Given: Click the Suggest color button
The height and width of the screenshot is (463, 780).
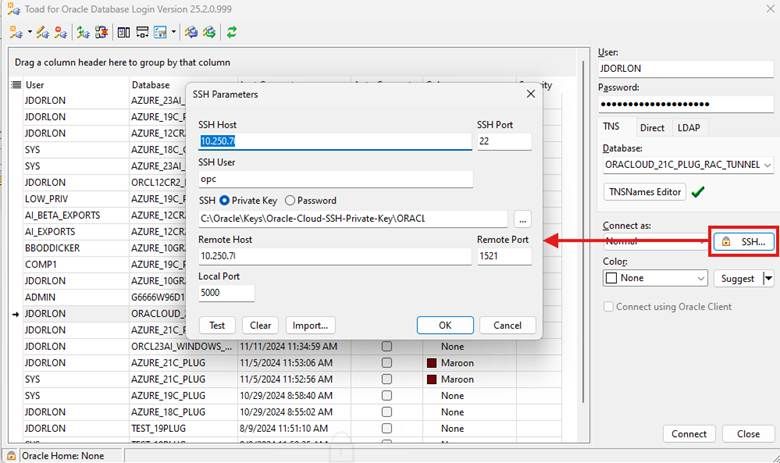Looking at the screenshot, I should [x=738, y=278].
